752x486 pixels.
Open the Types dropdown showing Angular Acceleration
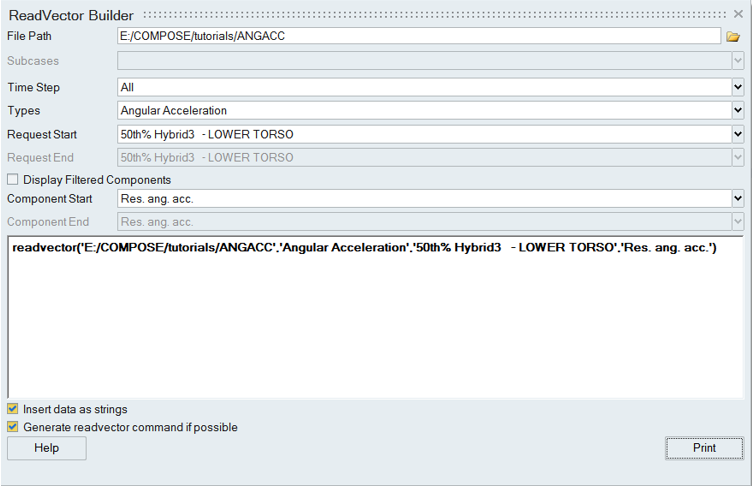click(430, 111)
